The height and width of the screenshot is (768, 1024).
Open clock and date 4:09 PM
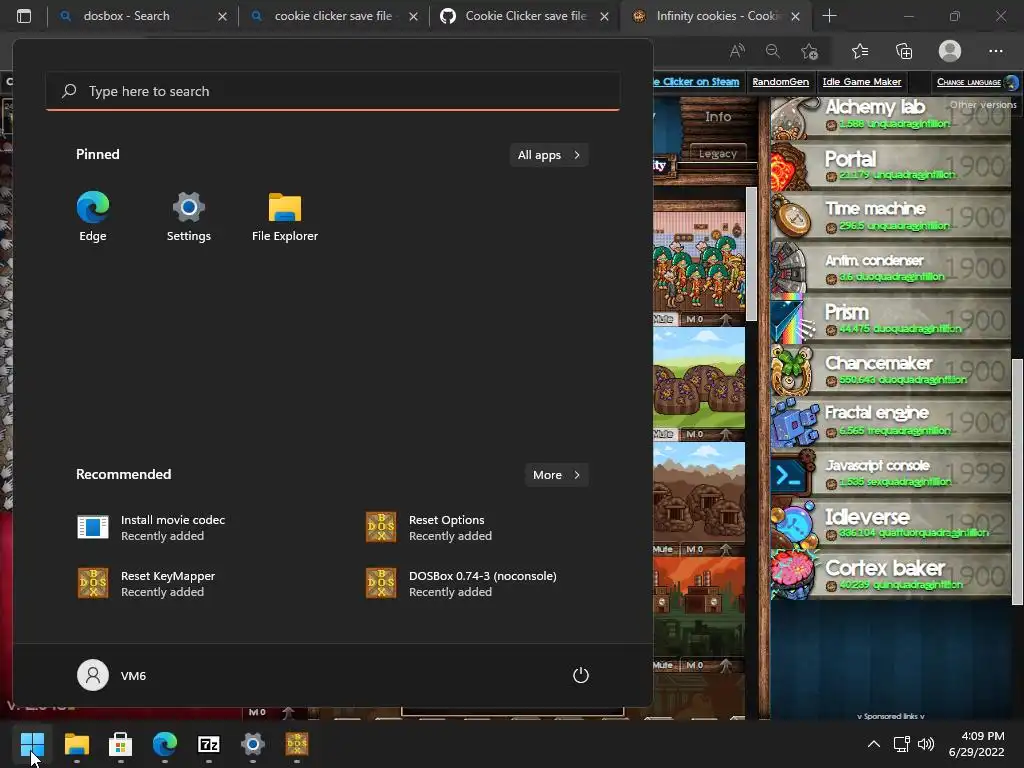click(x=976, y=744)
